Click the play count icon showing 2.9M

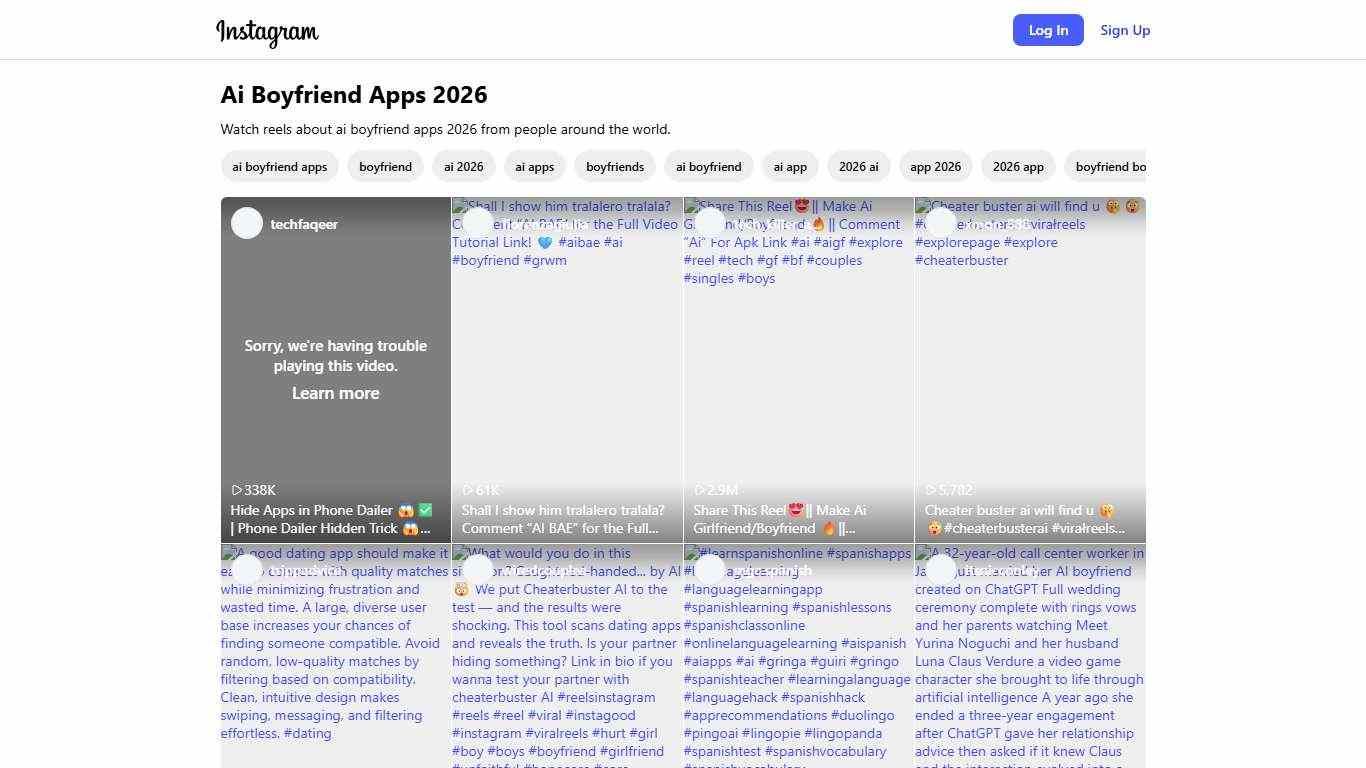pyautogui.click(x=700, y=490)
